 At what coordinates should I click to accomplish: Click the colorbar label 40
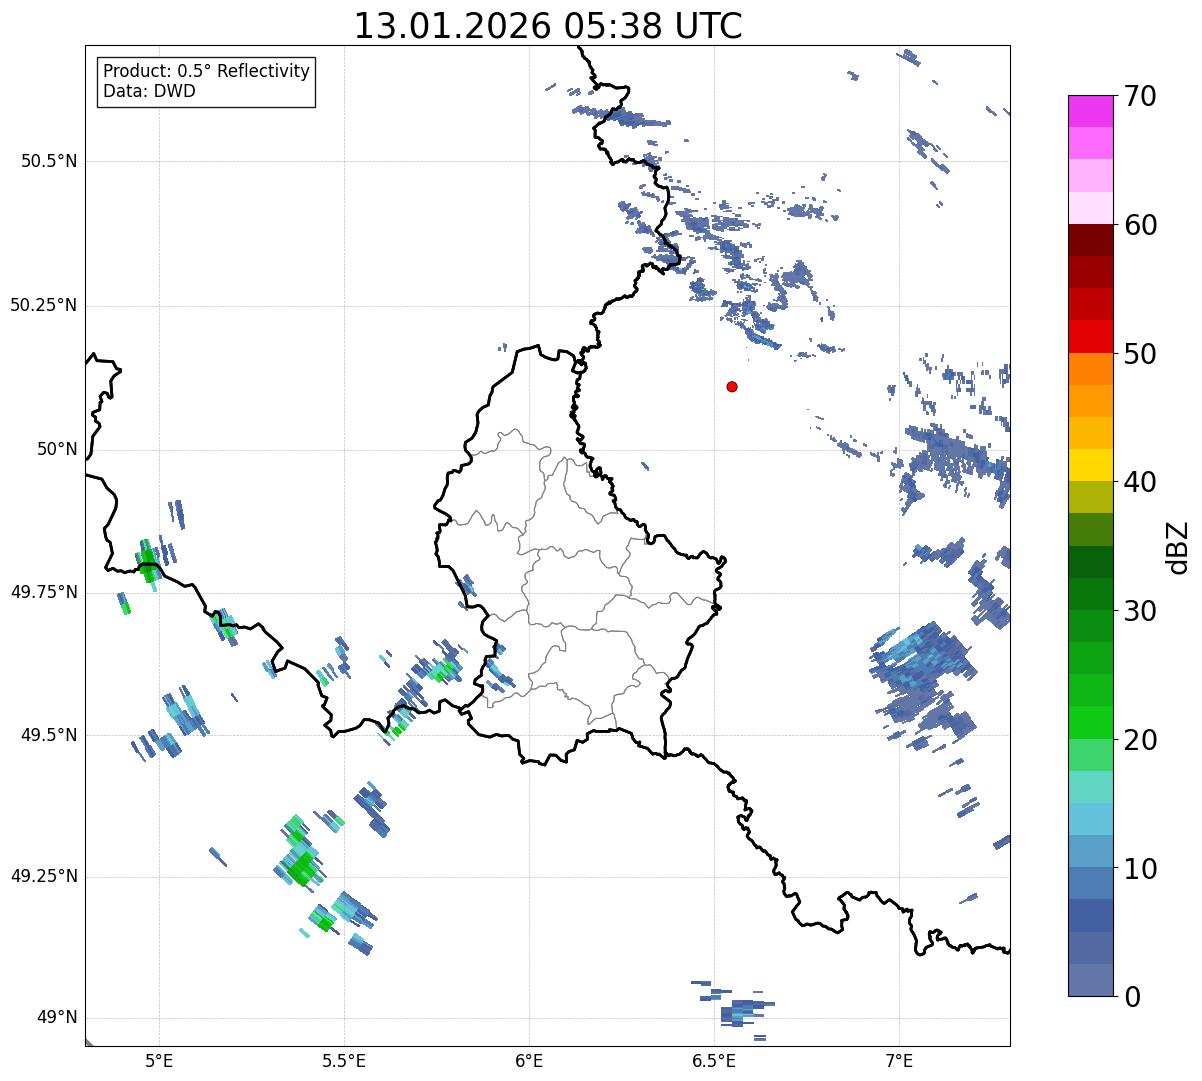pyautogui.click(x=1140, y=482)
